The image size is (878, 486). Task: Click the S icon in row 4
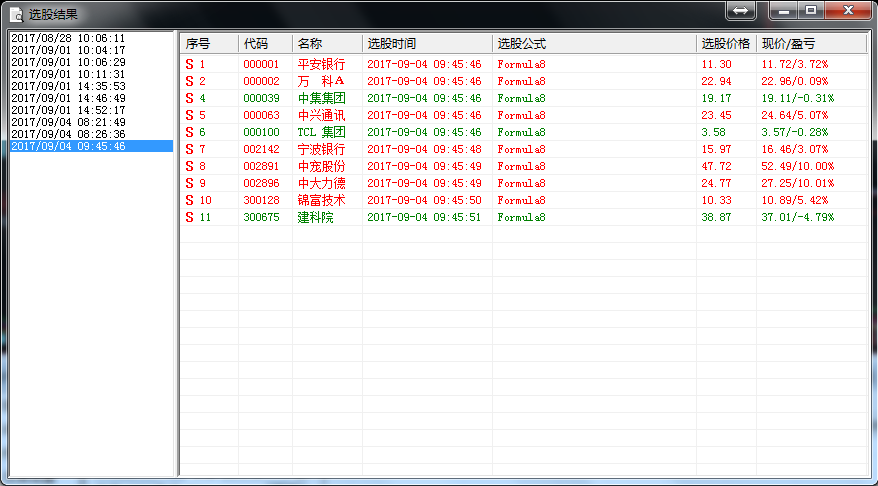coord(189,99)
